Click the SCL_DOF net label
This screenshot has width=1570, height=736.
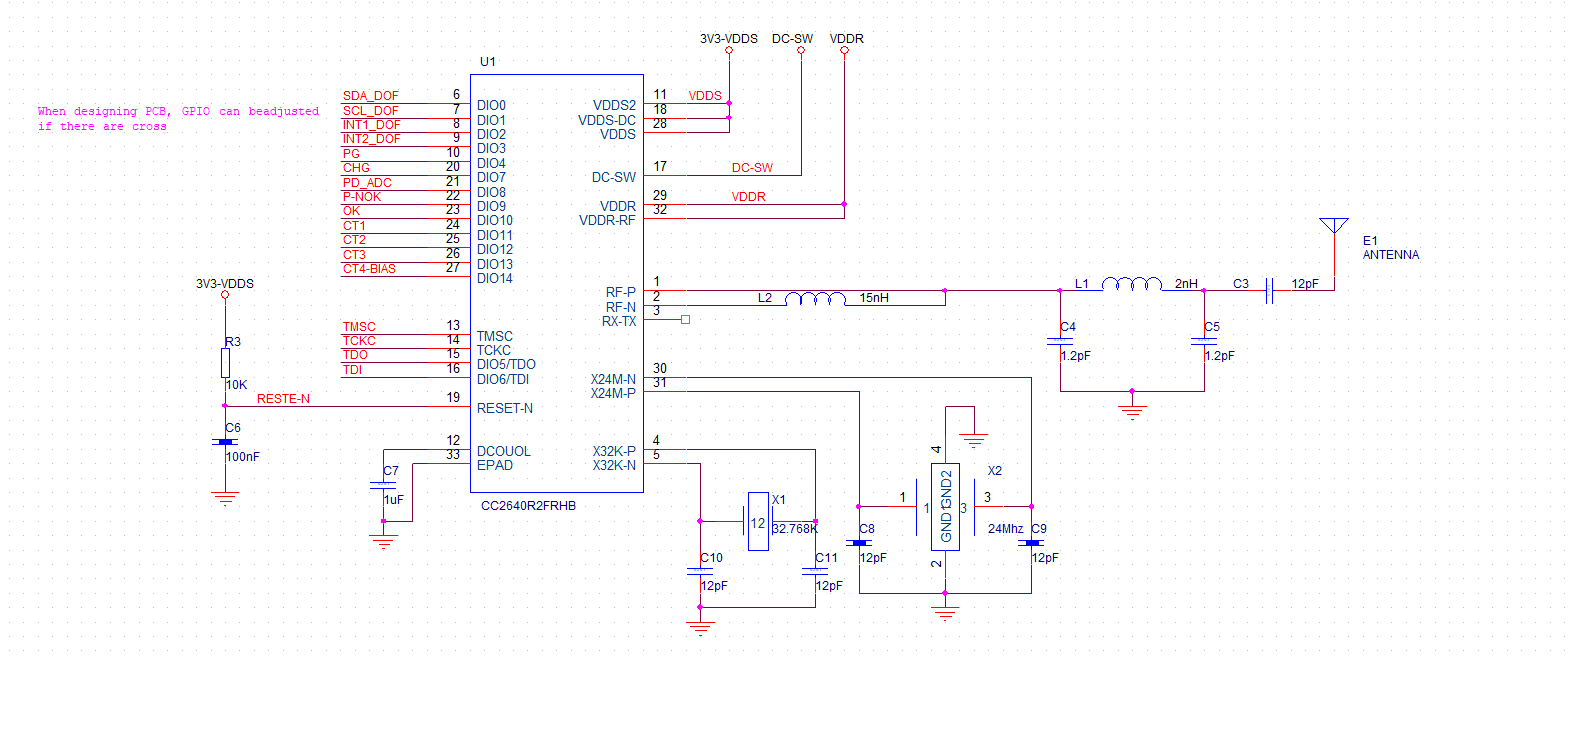click(x=371, y=111)
